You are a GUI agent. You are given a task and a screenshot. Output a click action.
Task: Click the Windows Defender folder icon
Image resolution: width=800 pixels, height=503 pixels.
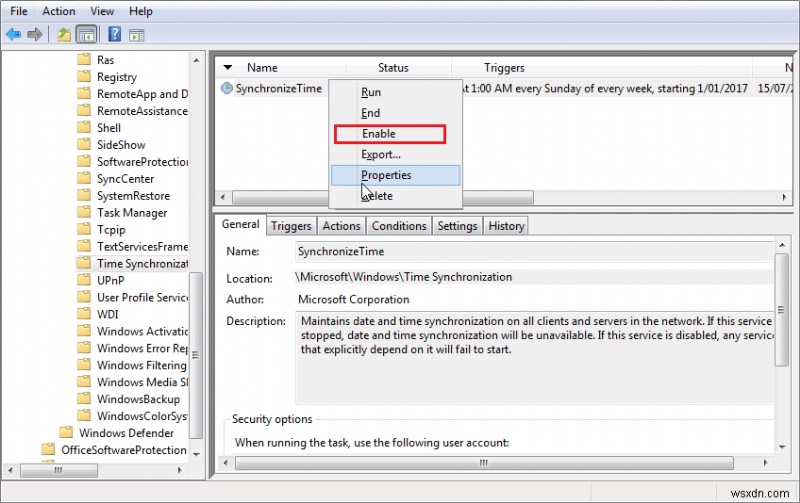click(66, 433)
